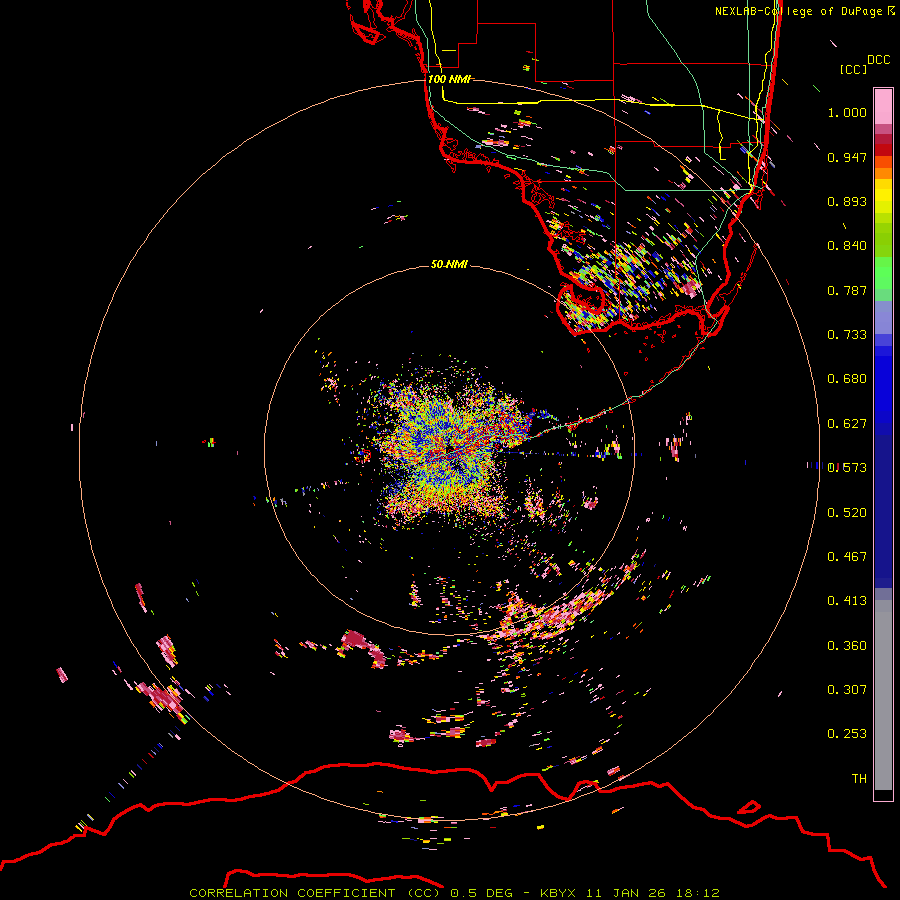The image size is (900, 900).
Task: Click the 0.253 legend value
Action: pyautogui.click(x=847, y=734)
